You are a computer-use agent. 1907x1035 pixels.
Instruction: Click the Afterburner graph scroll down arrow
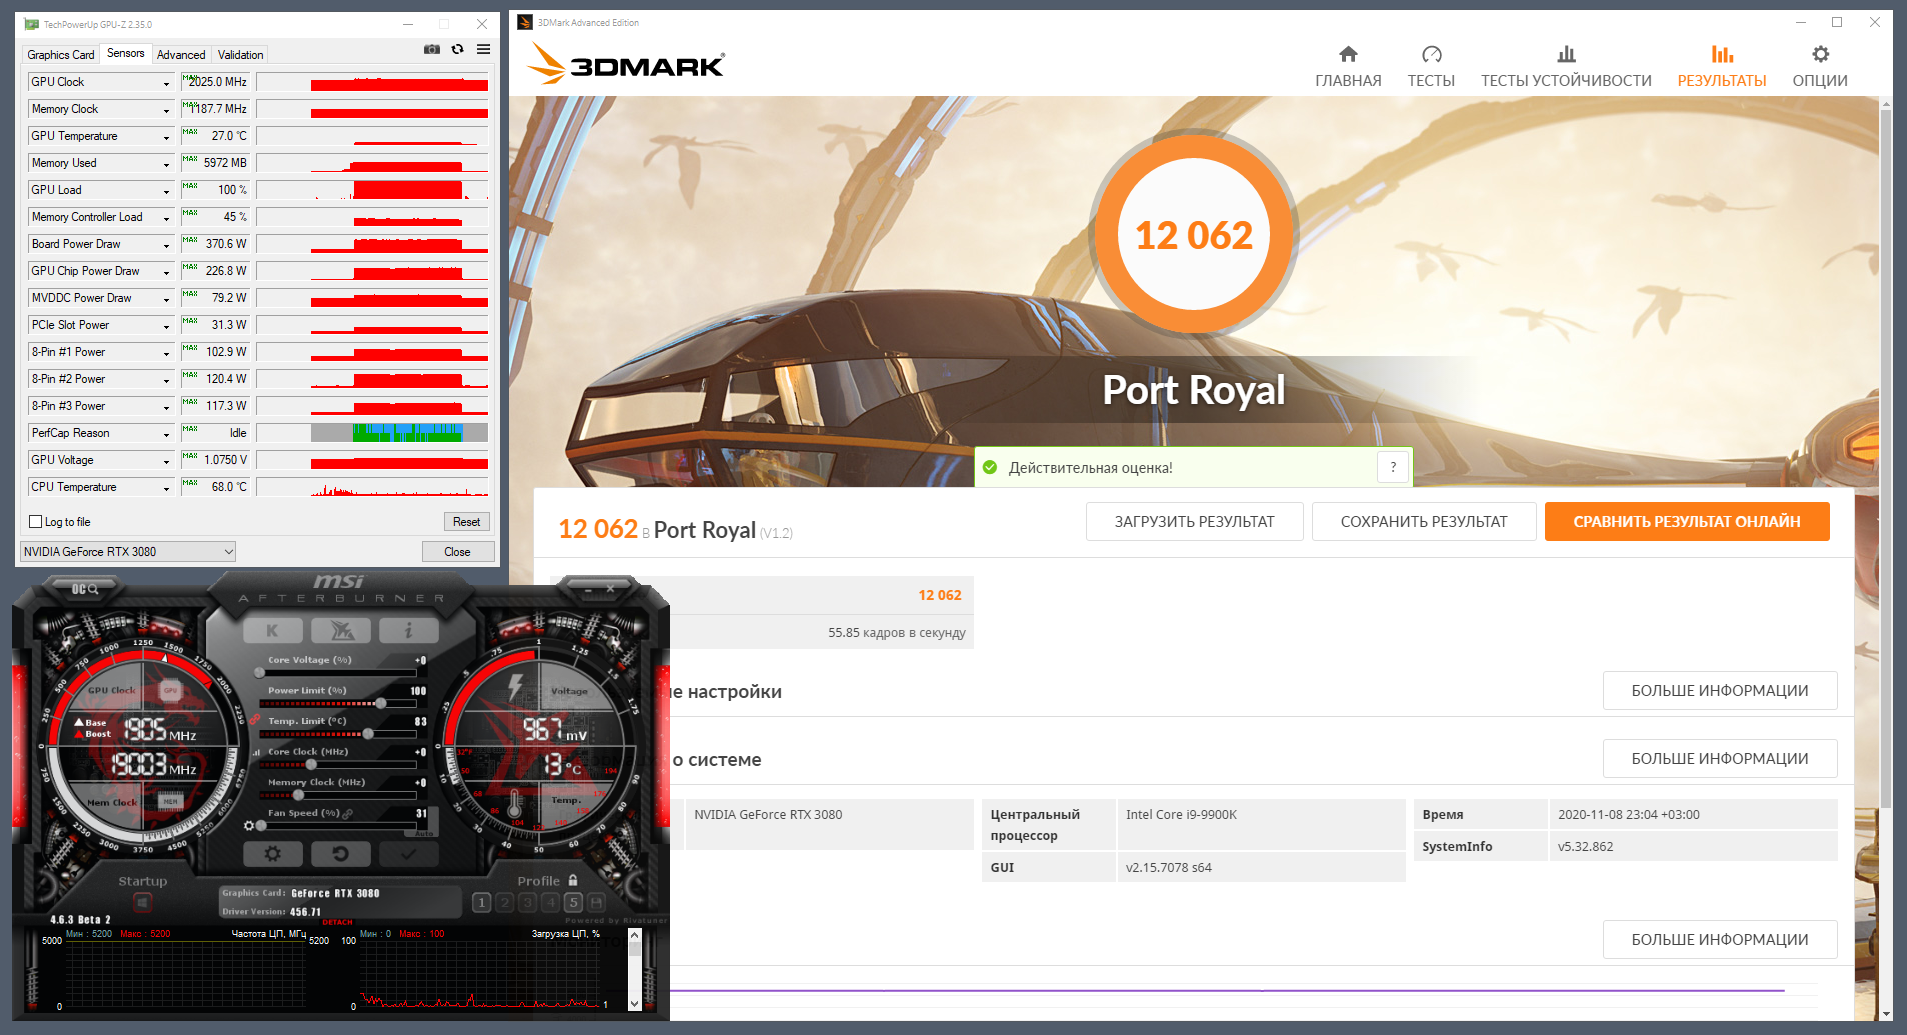click(x=634, y=1003)
